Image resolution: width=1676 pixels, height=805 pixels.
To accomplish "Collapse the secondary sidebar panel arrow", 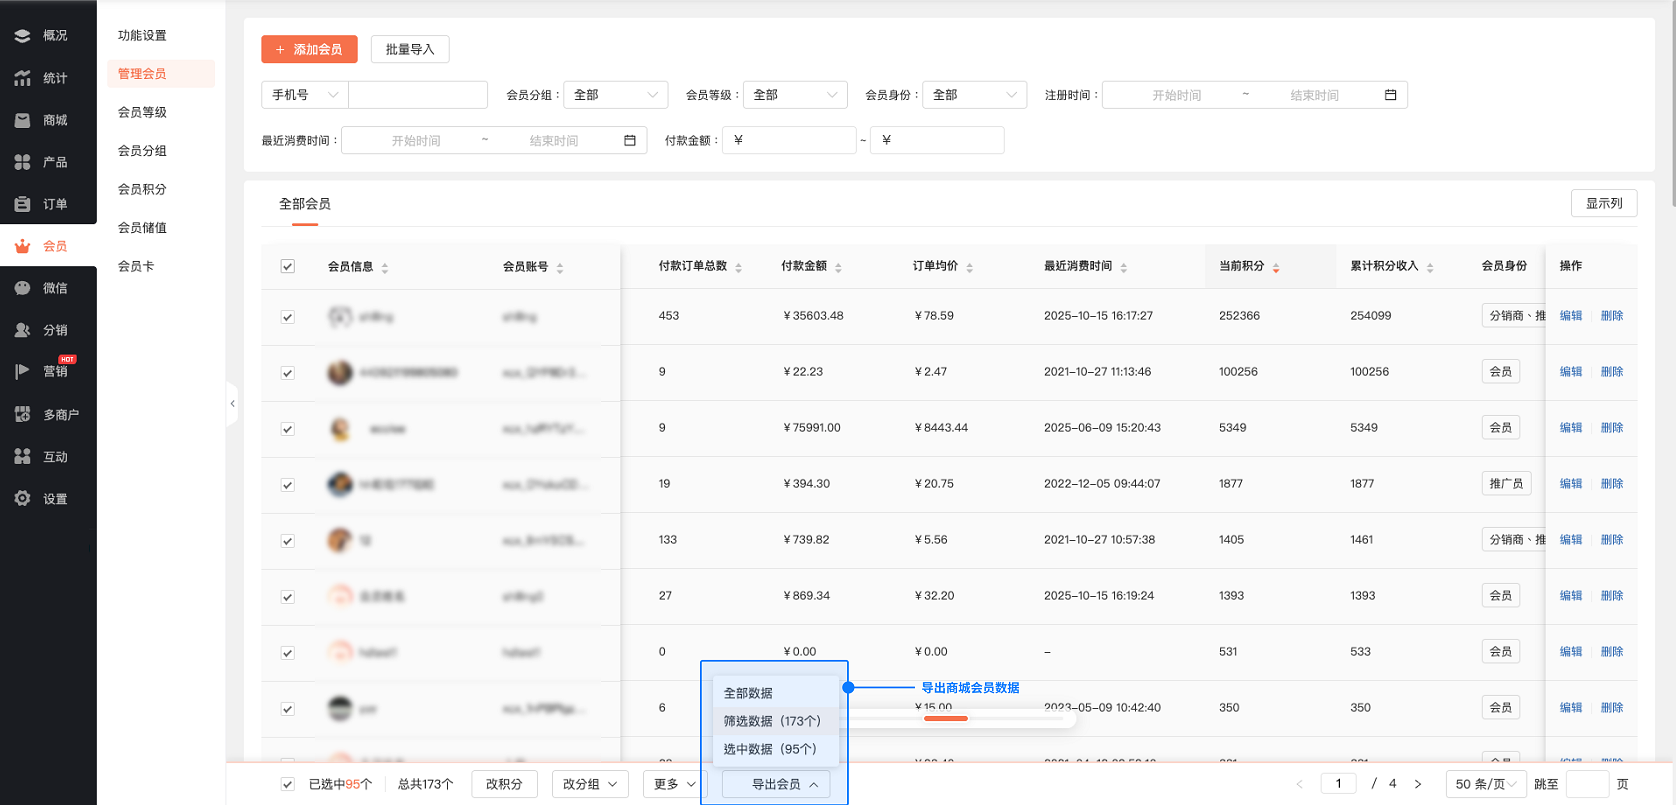I will 233,404.
